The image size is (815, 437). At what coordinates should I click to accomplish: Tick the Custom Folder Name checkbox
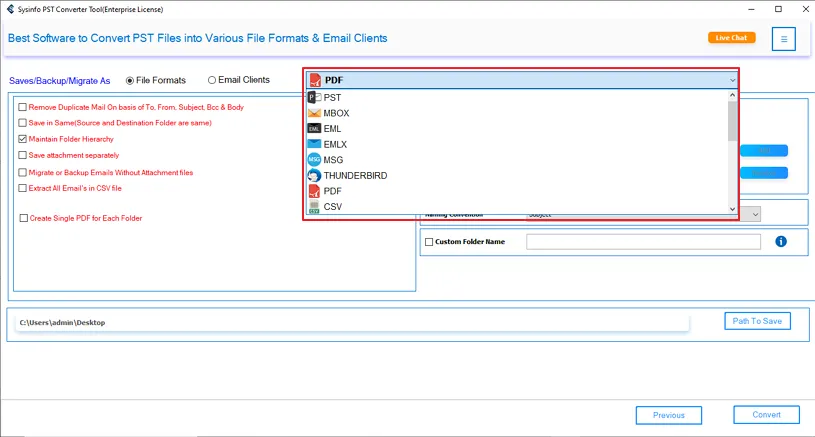[x=429, y=242]
